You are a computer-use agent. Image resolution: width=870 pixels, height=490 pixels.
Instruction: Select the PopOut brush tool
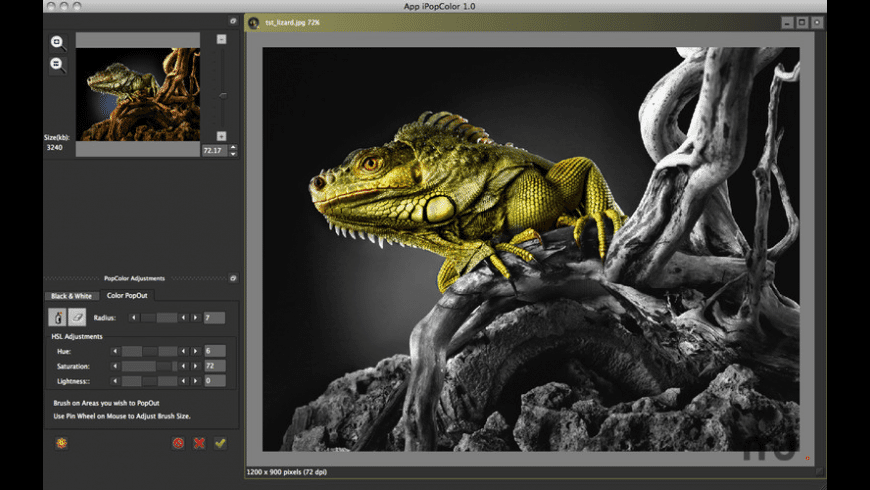click(x=57, y=317)
